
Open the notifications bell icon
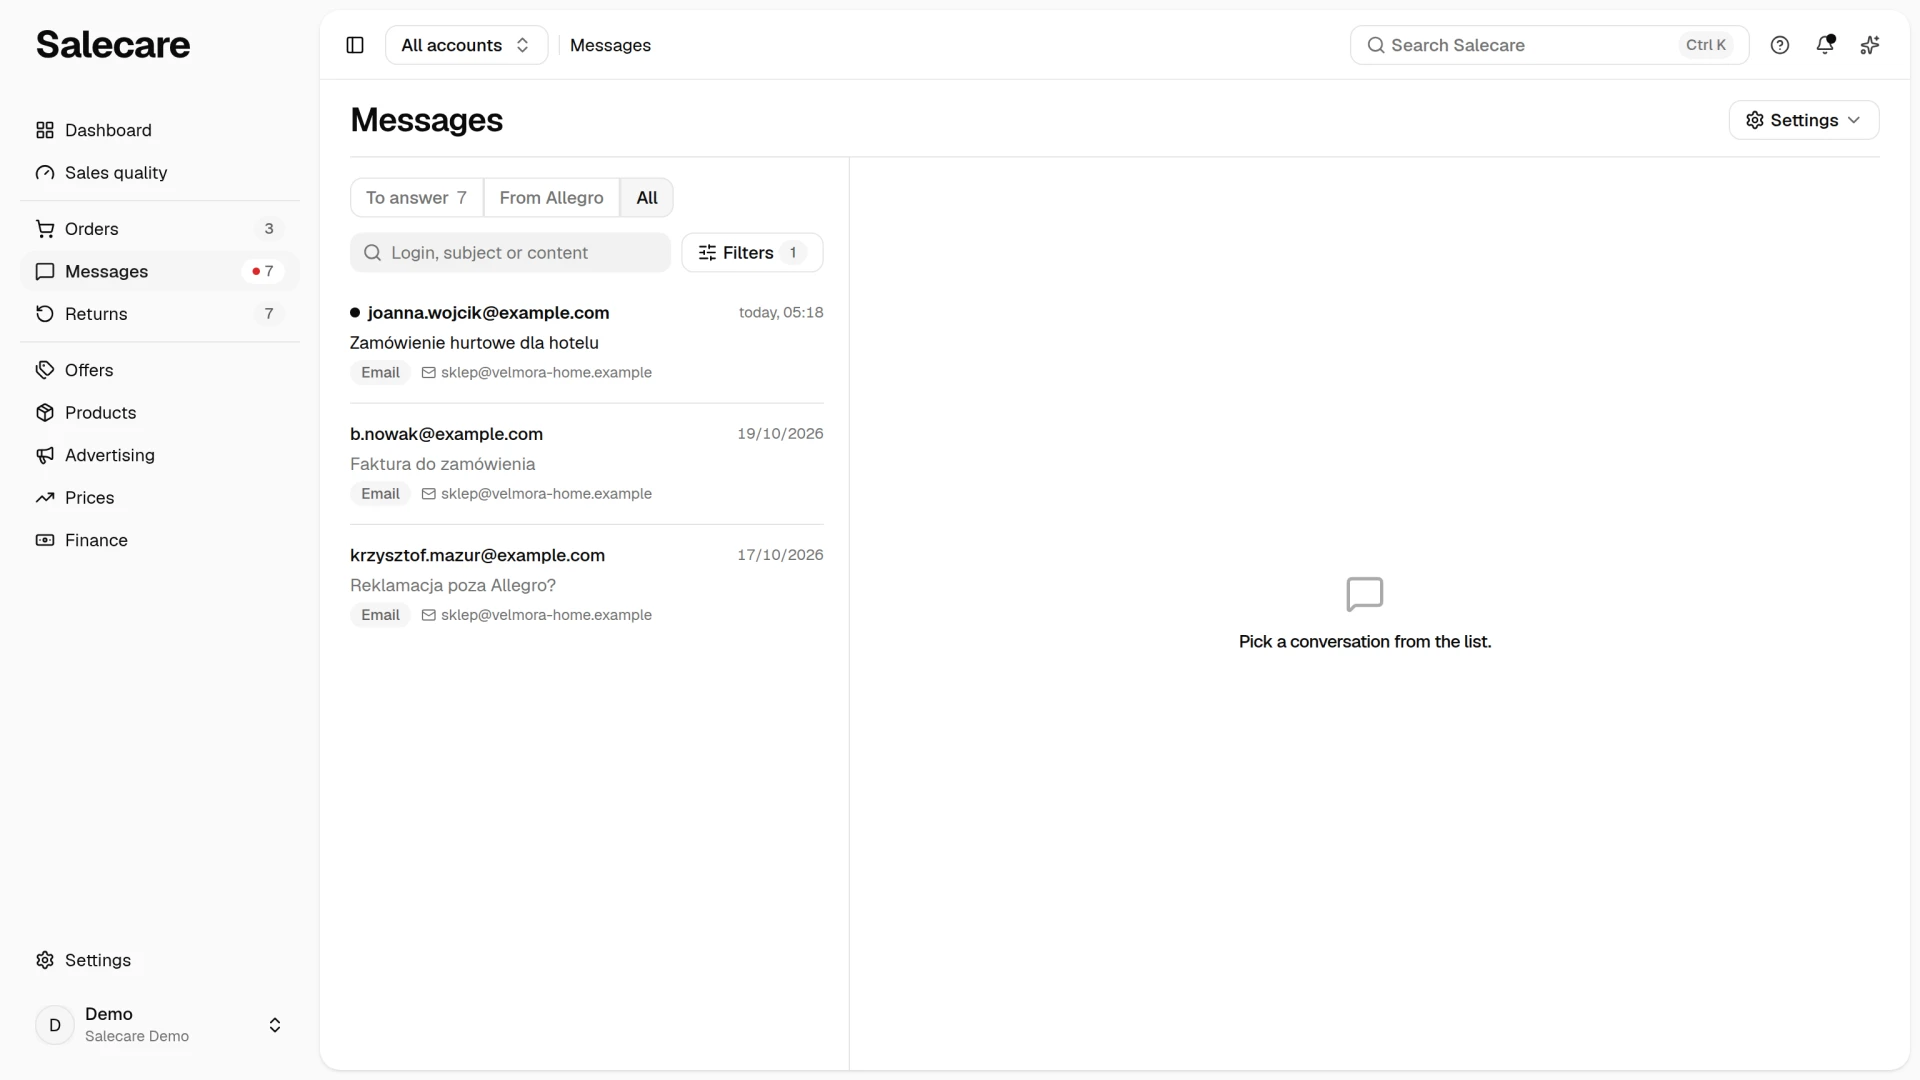(x=1825, y=45)
